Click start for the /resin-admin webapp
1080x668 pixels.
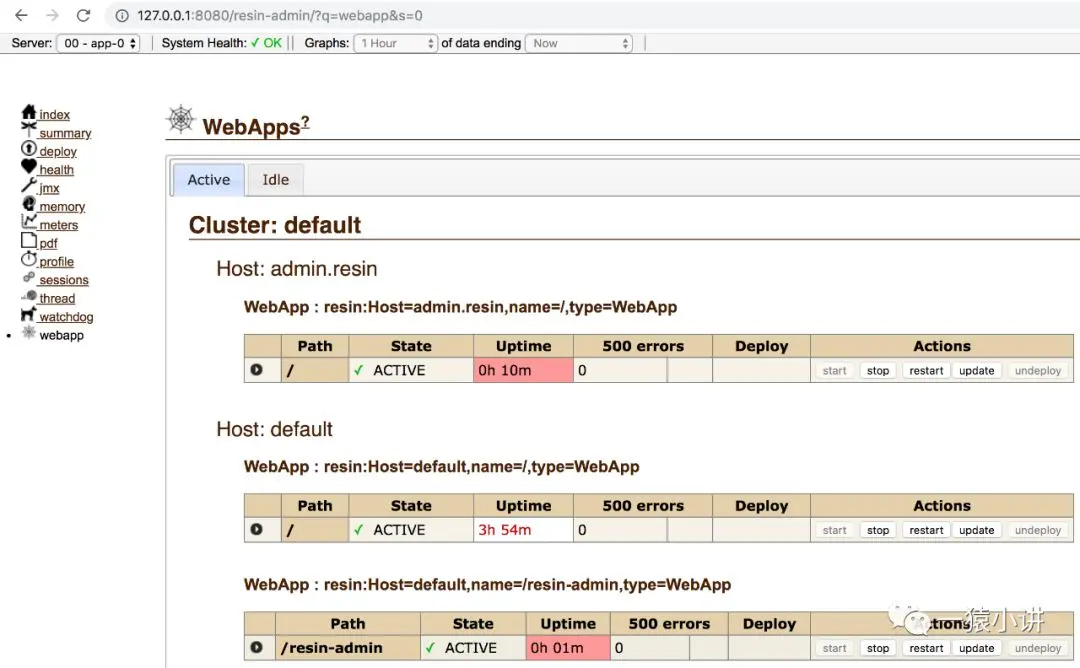point(834,648)
